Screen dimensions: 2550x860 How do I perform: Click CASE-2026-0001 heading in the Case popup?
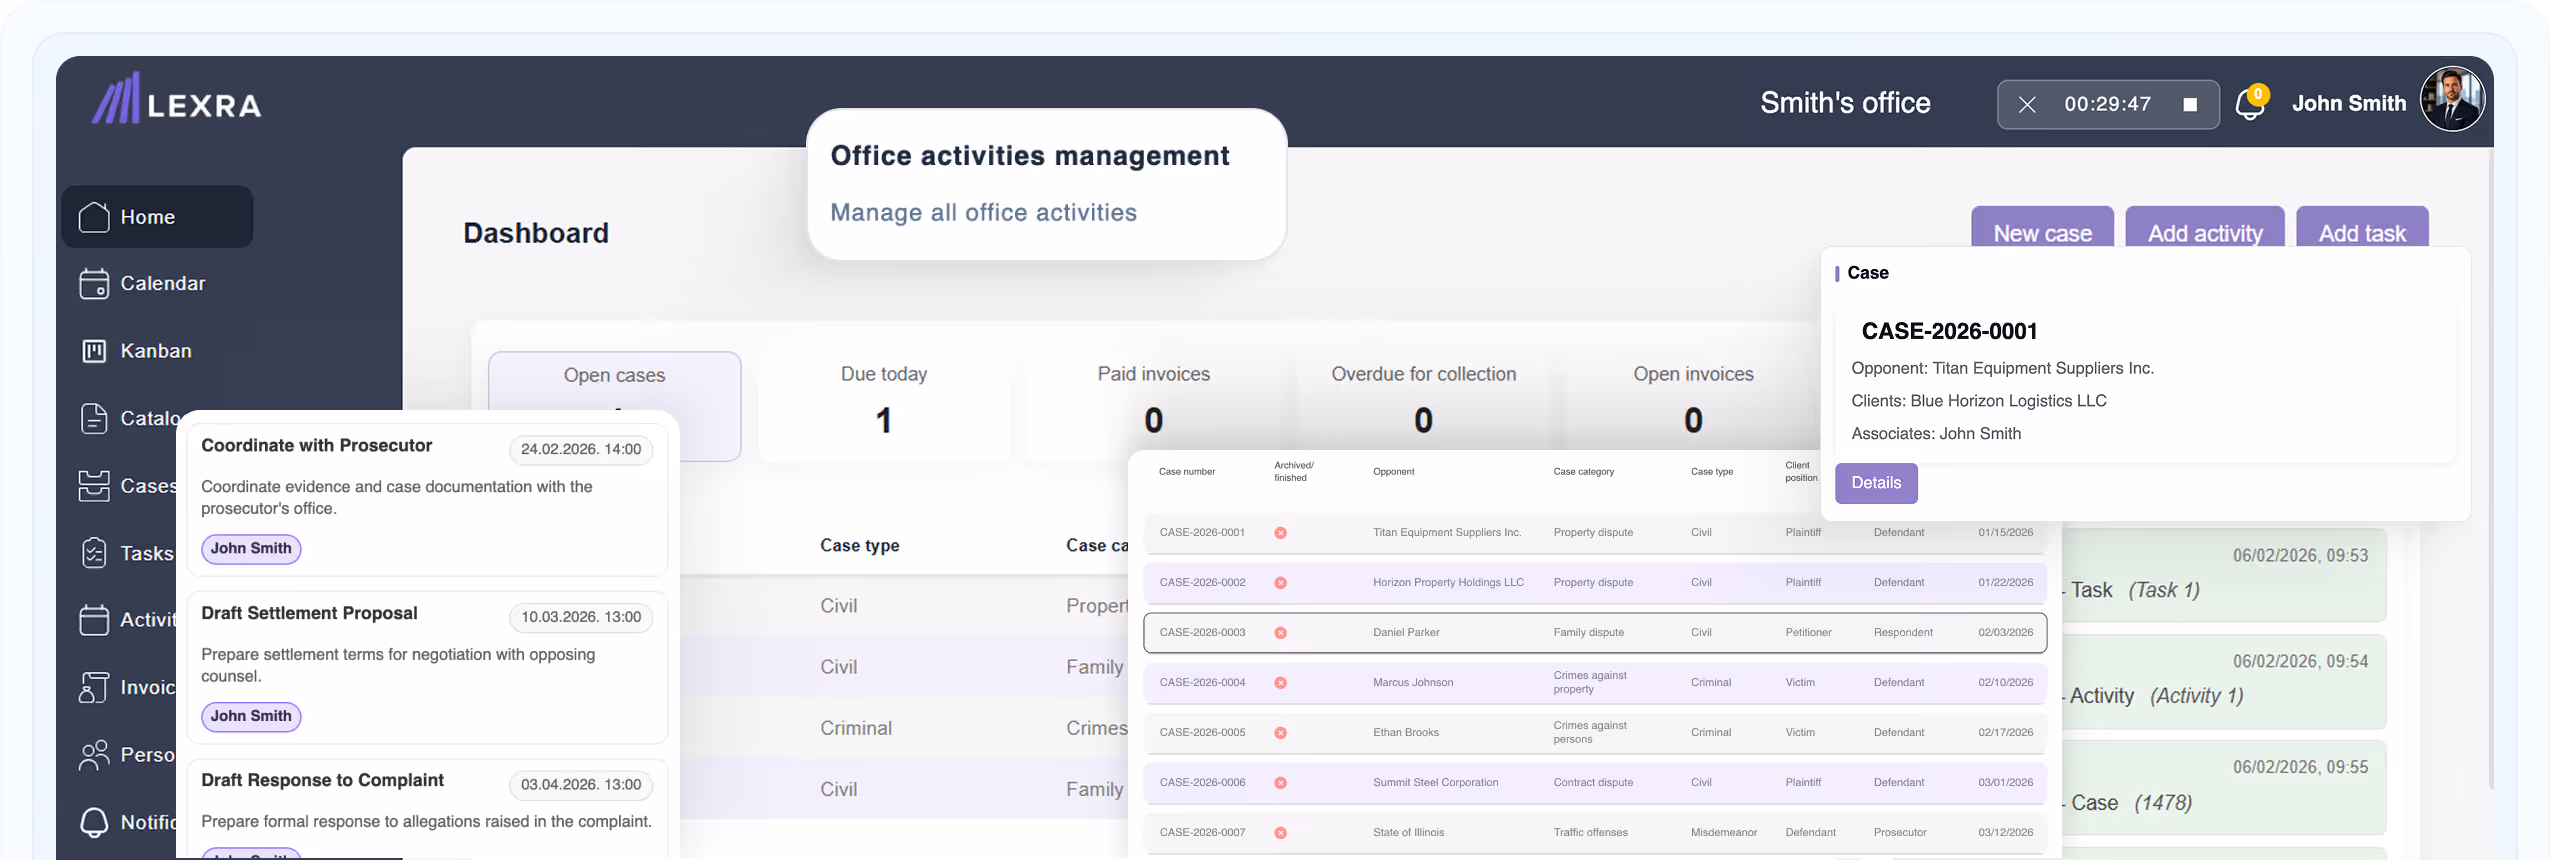[1949, 332]
